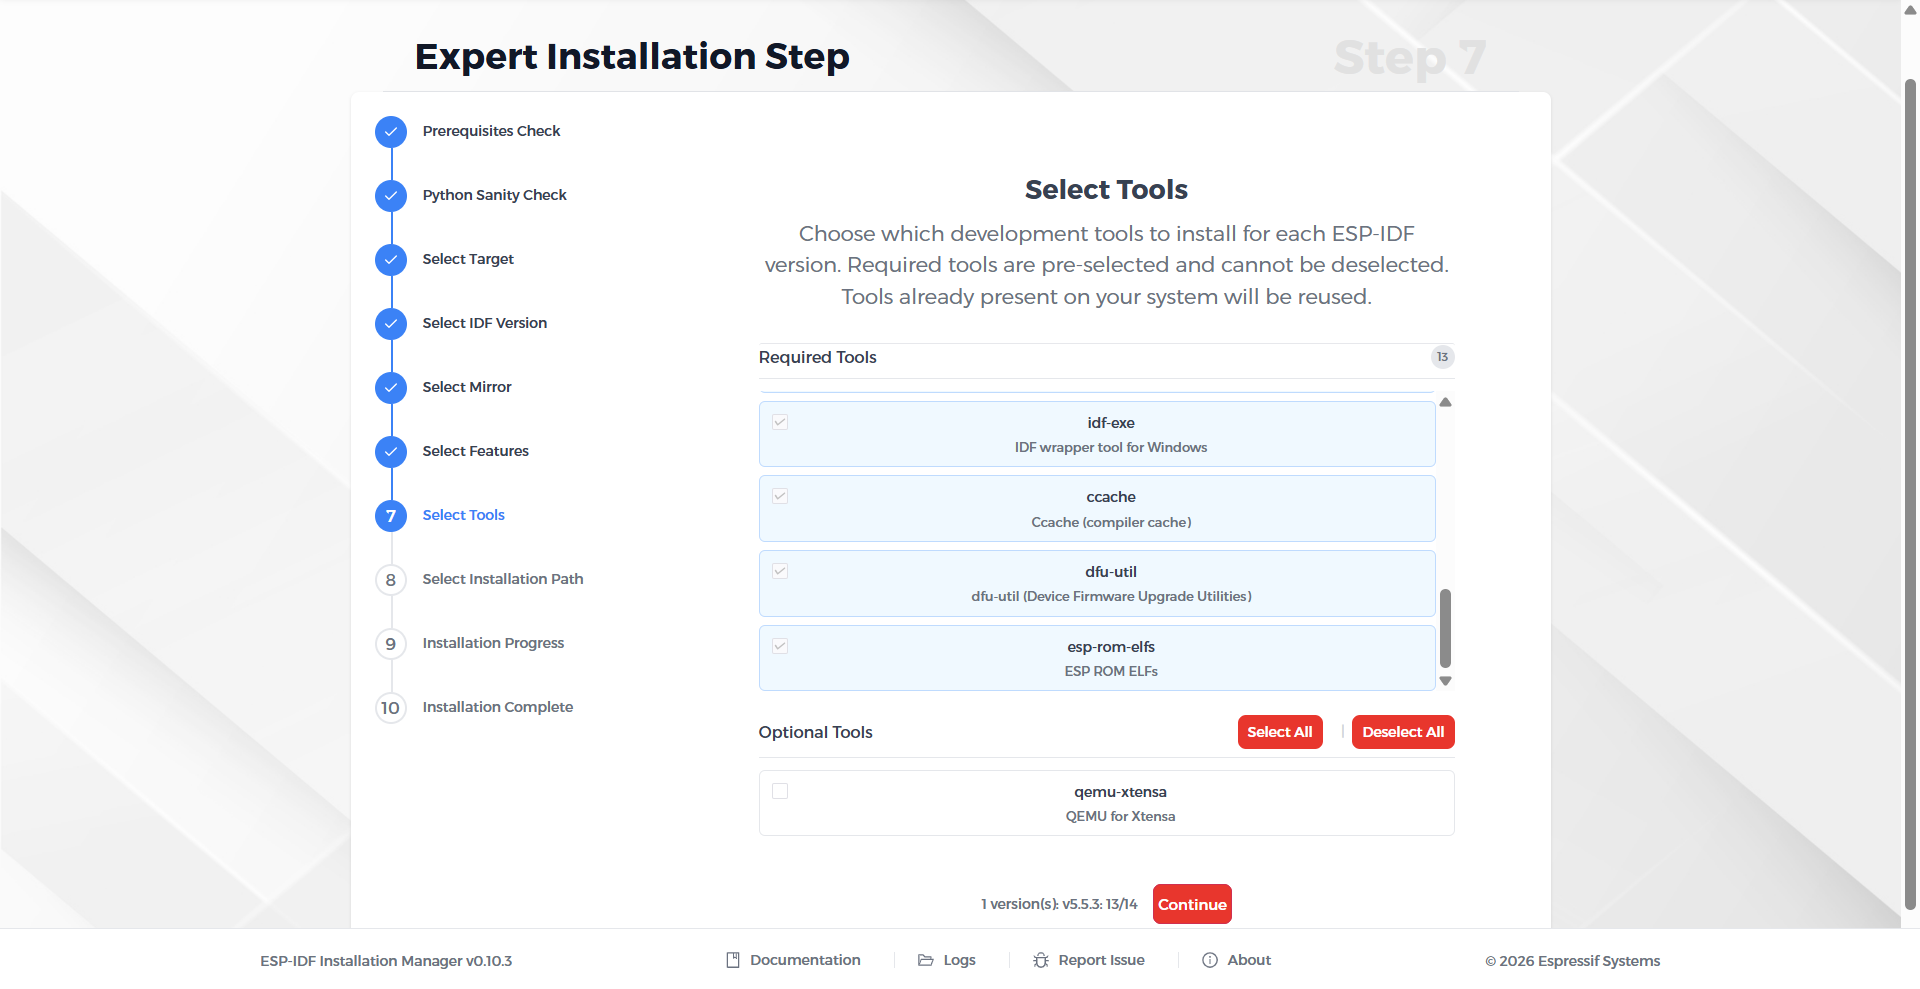Go to Select IDF Version step

[485, 323]
